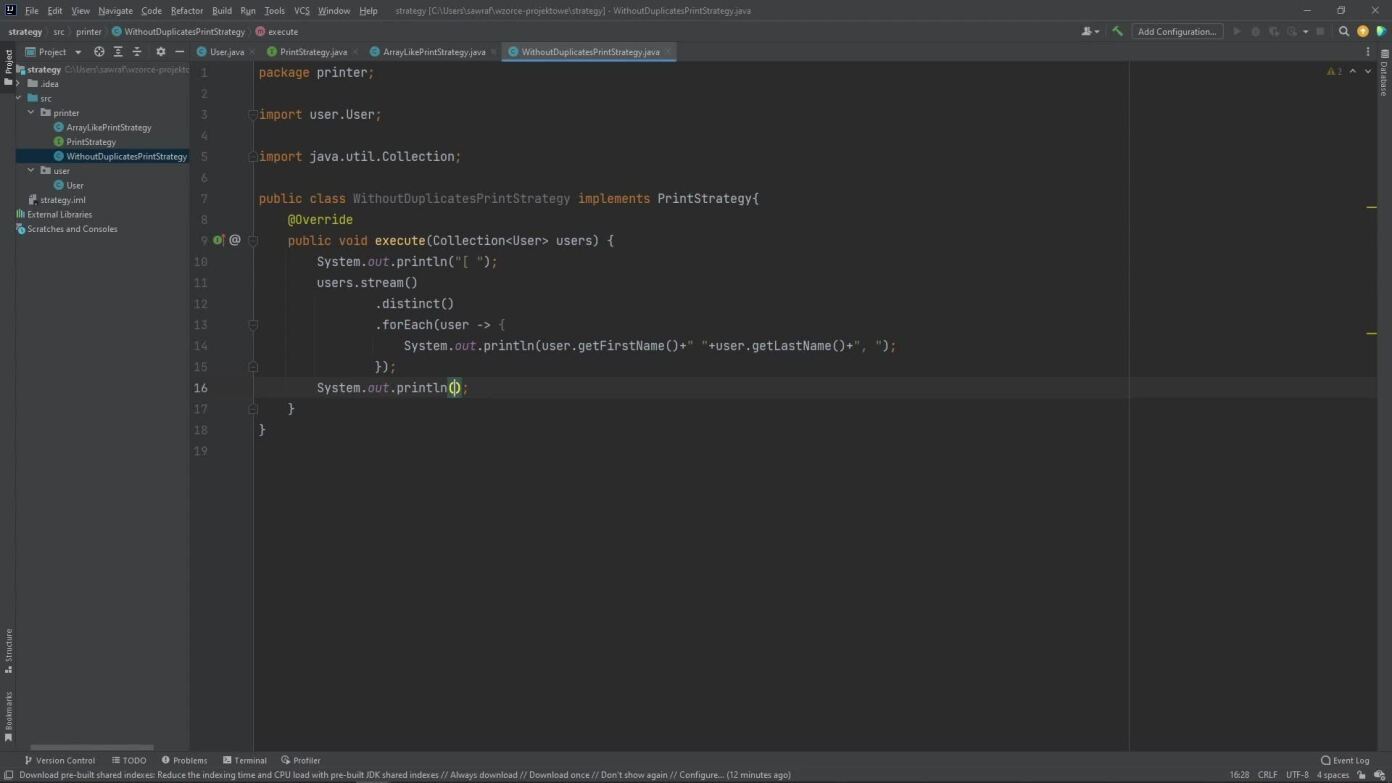Hide the Project panel with minus icon
The image size is (1392, 783).
click(x=179, y=52)
